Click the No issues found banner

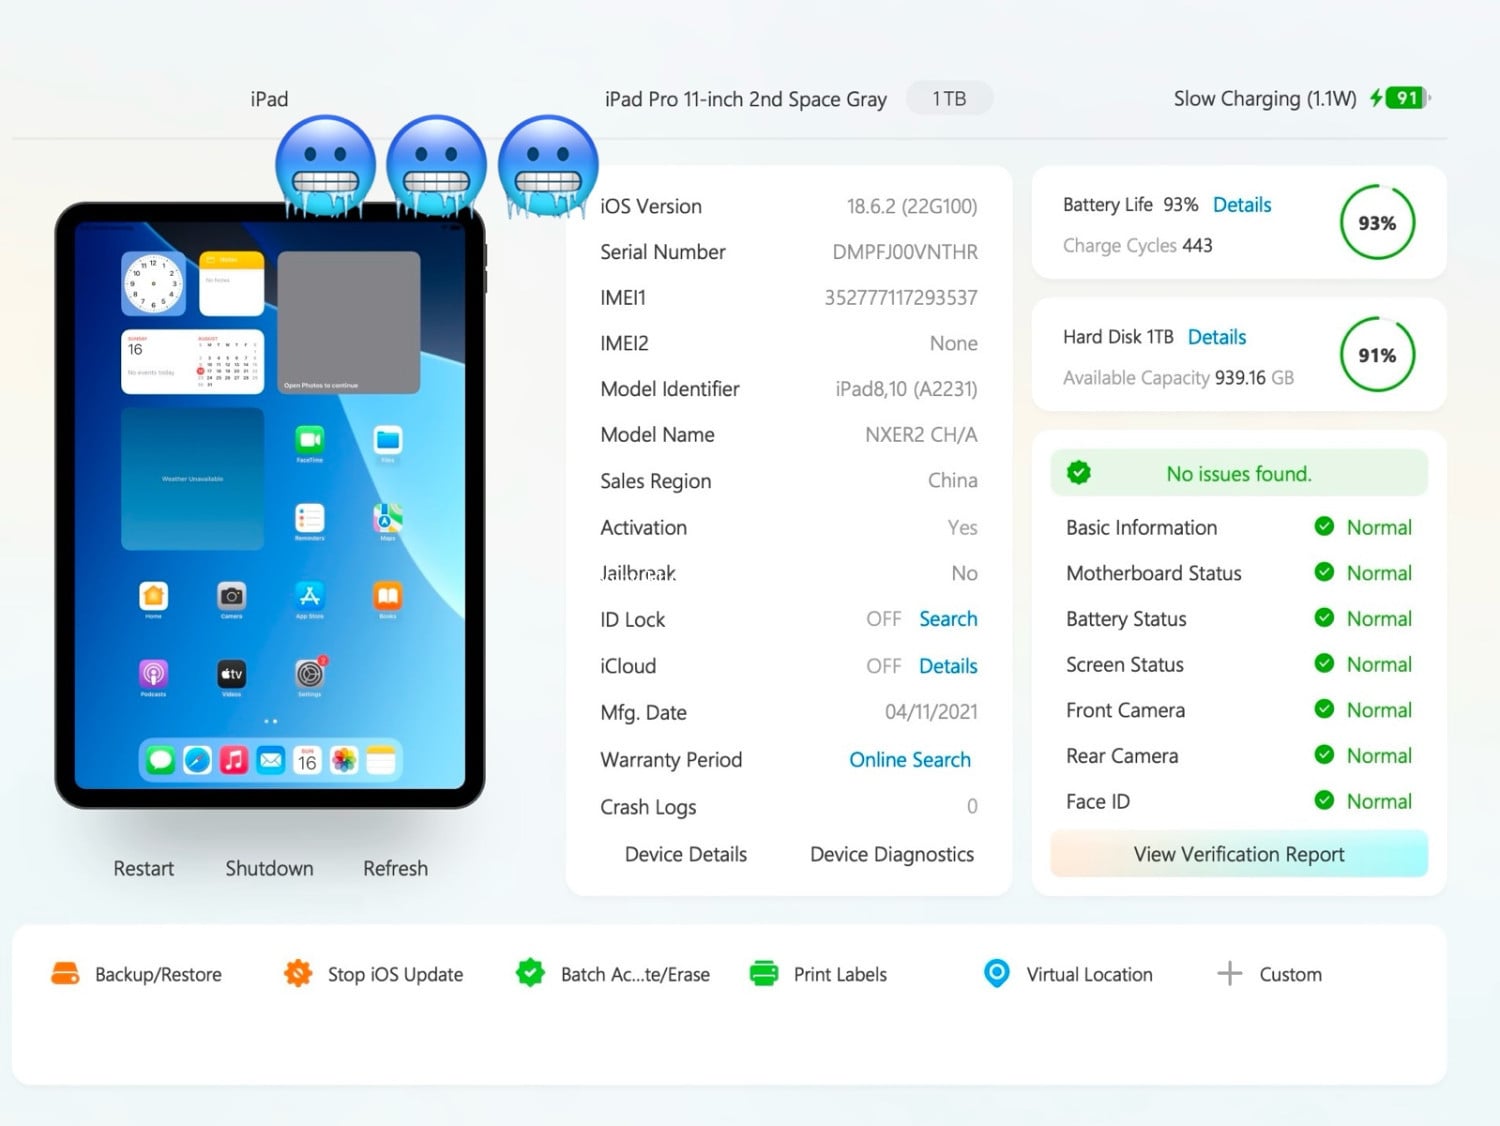point(1239,473)
